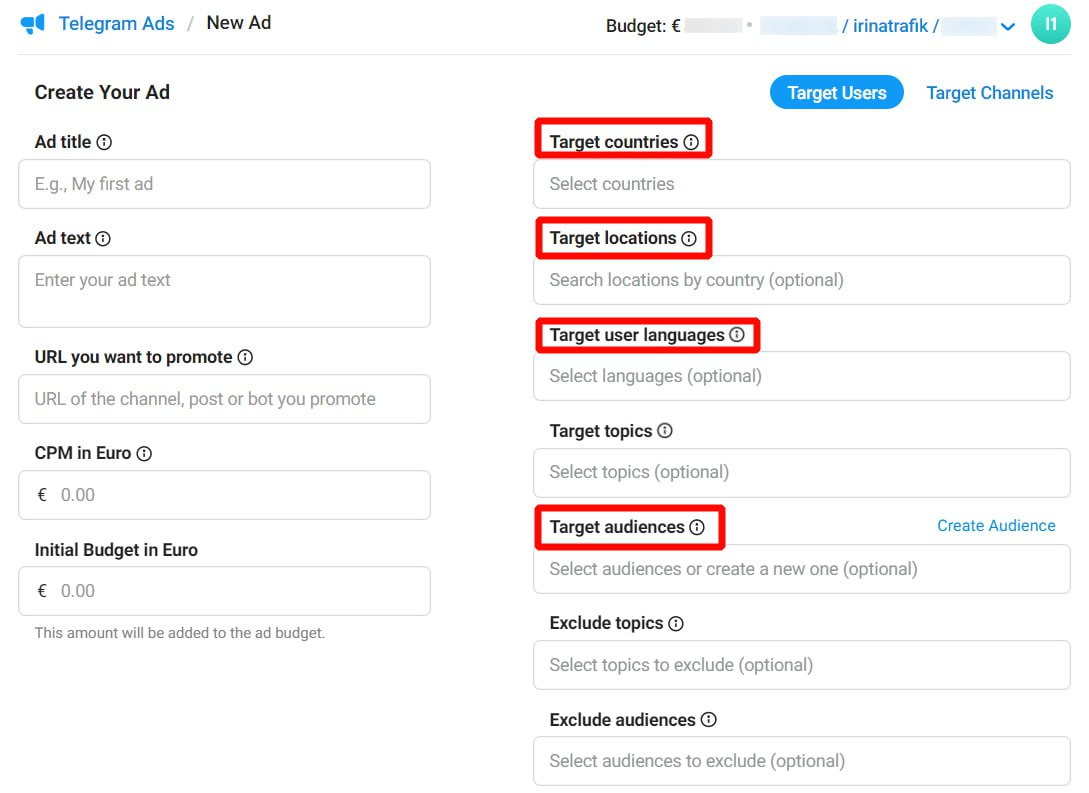Open the Select languages dropdown
This screenshot has width=1089, height=793.
point(801,376)
